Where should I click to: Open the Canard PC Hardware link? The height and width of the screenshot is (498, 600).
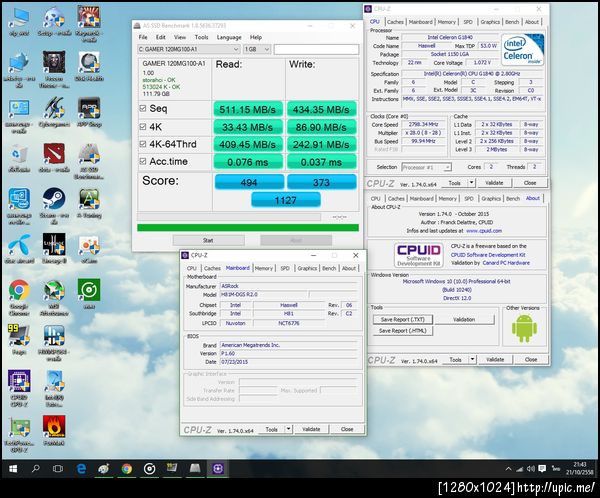[506, 263]
